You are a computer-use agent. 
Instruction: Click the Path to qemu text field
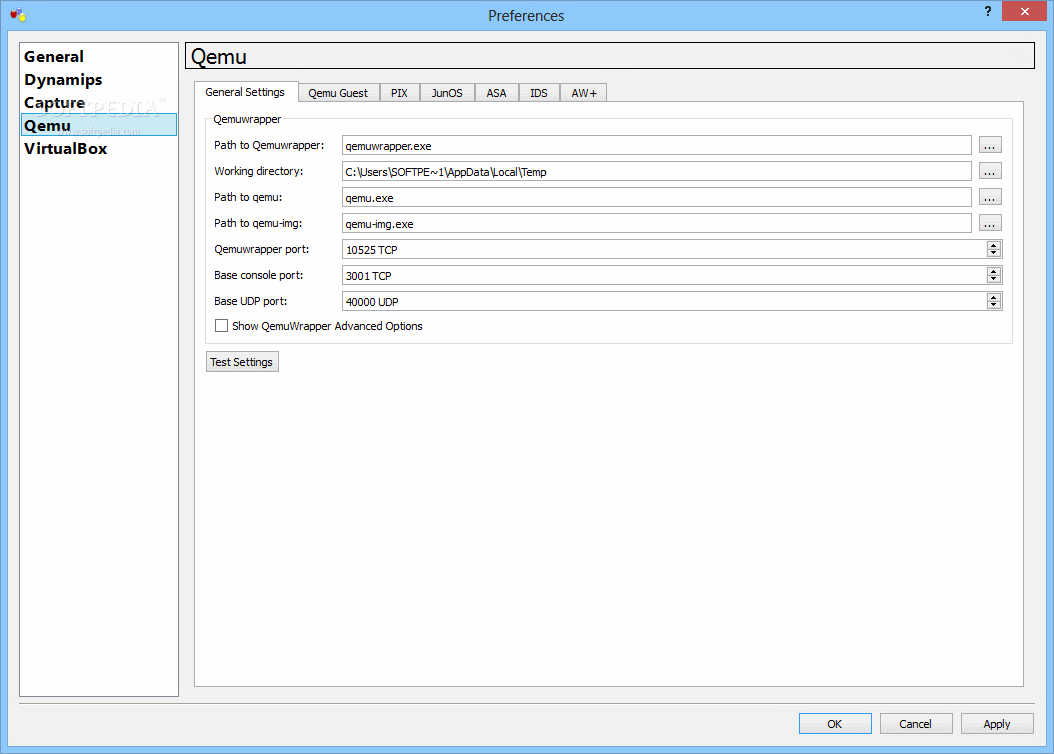tap(657, 198)
